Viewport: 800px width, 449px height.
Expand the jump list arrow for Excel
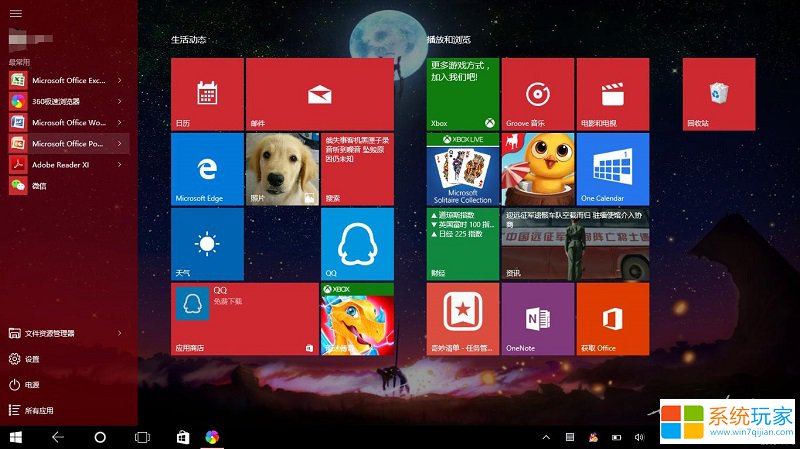point(120,80)
